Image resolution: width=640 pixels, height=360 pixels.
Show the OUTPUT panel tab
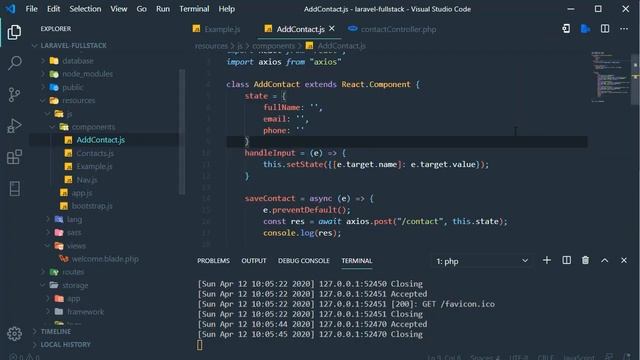[253, 260]
